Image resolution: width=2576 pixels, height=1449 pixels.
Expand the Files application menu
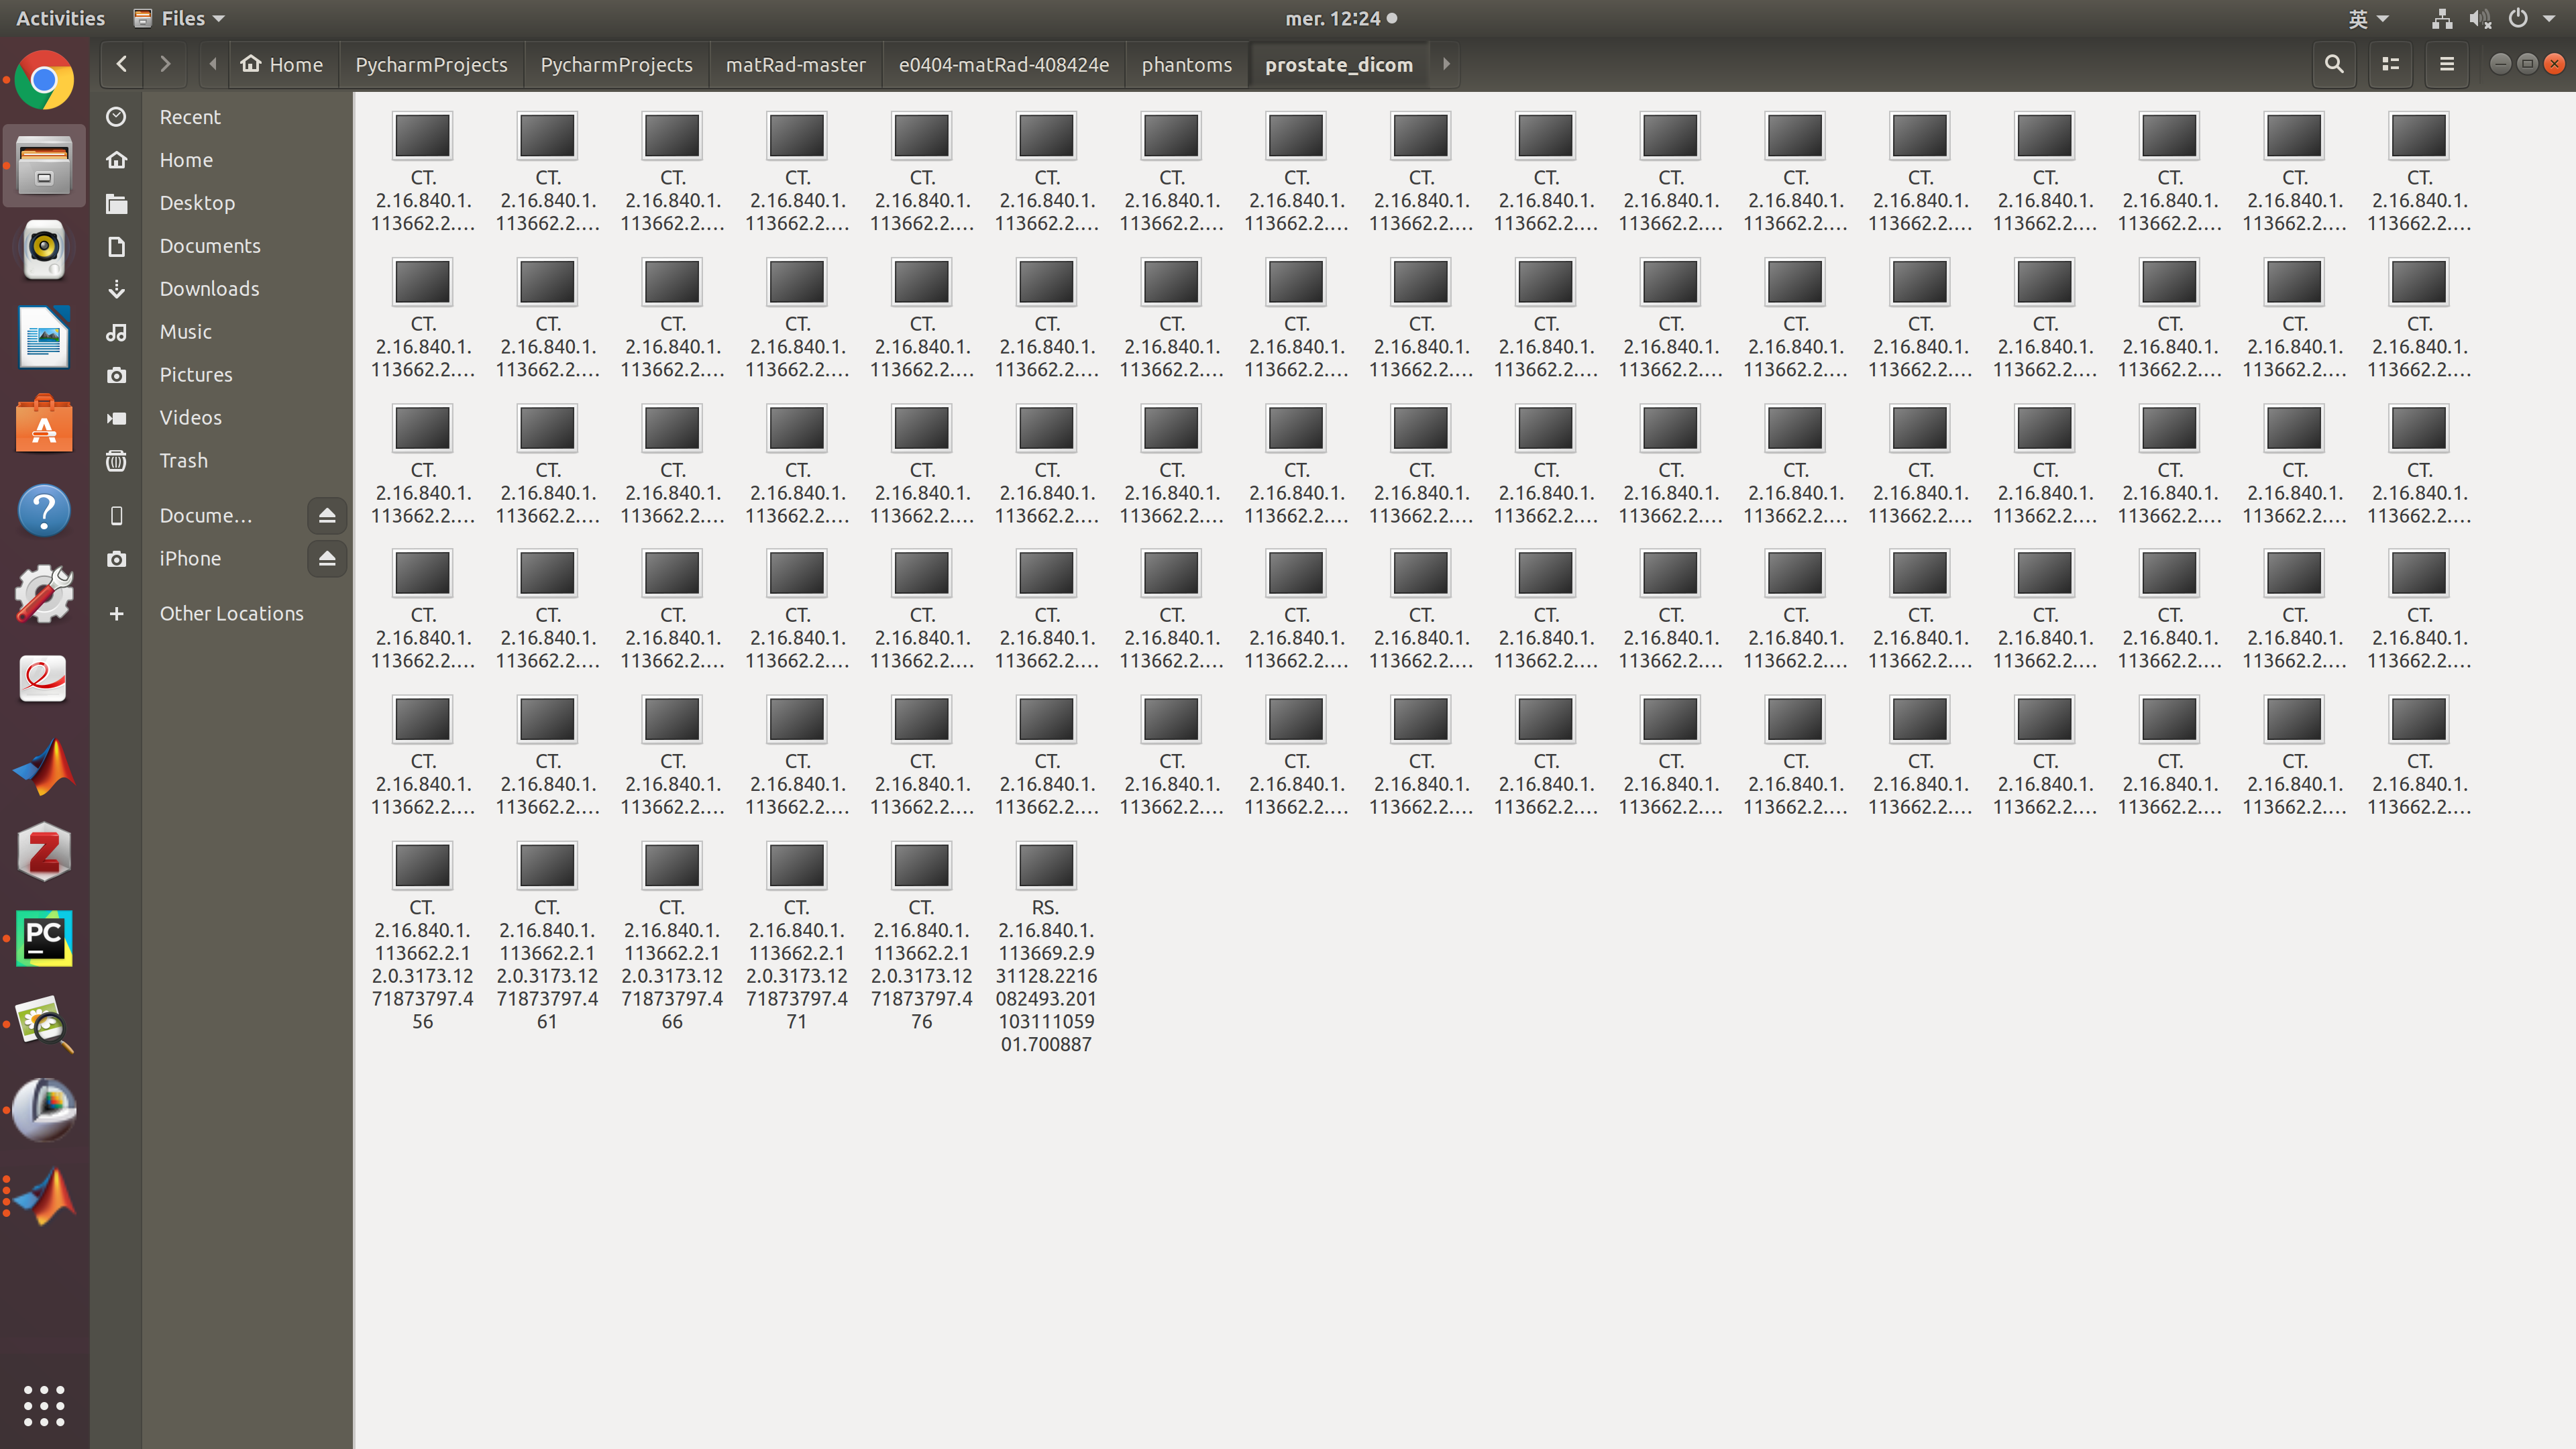pos(178,17)
